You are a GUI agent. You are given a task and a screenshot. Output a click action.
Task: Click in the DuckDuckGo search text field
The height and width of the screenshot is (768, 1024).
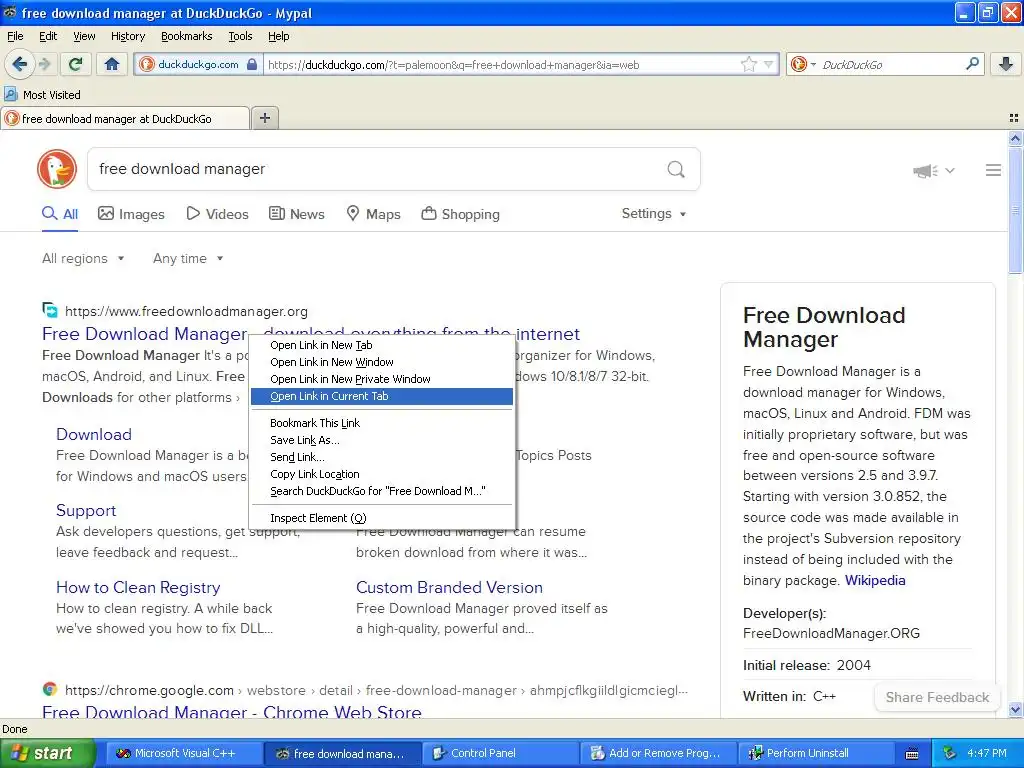coord(376,169)
